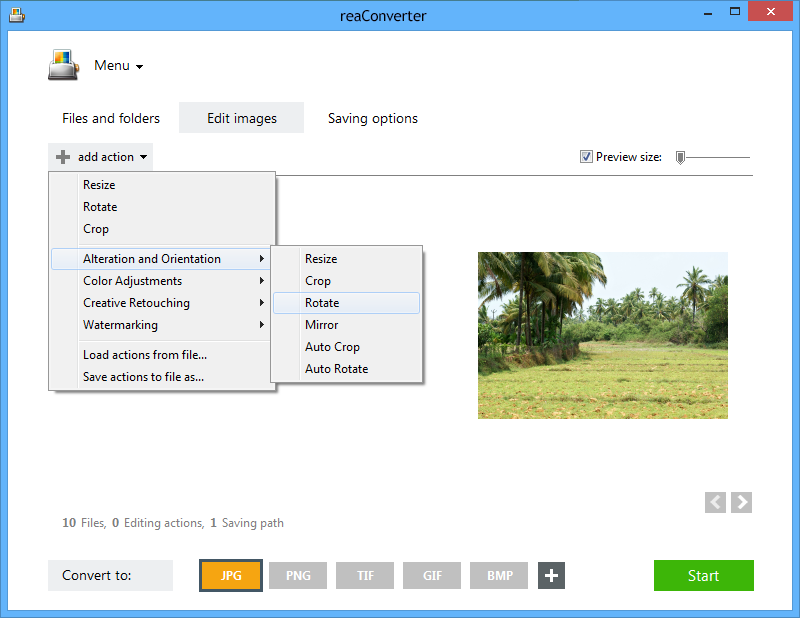Expand the Color Adjustments submenu

(x=160, y=281)
